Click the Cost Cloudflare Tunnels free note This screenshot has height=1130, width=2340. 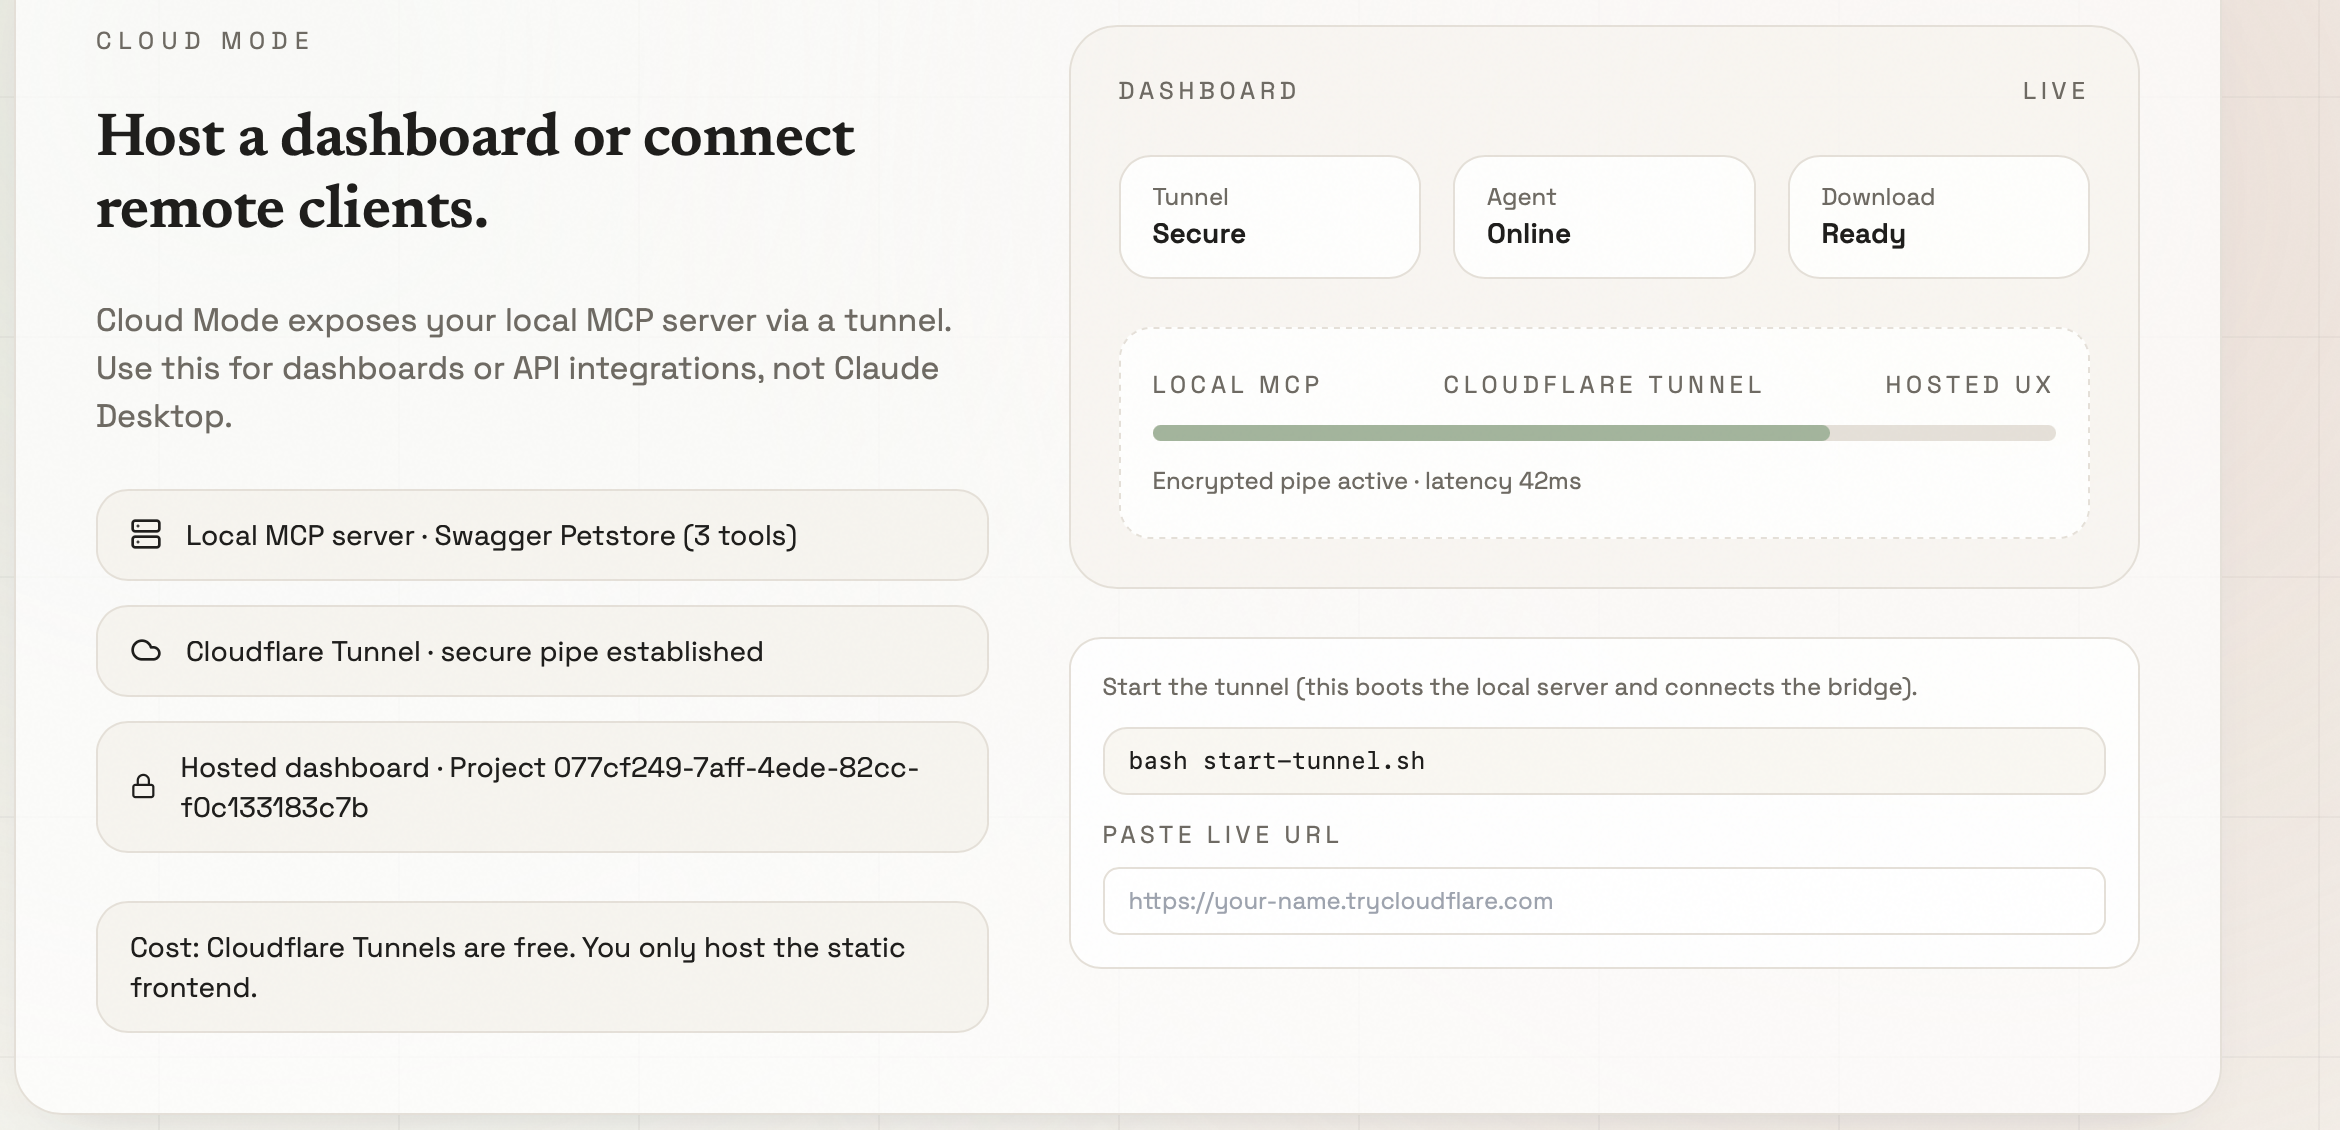542,967
